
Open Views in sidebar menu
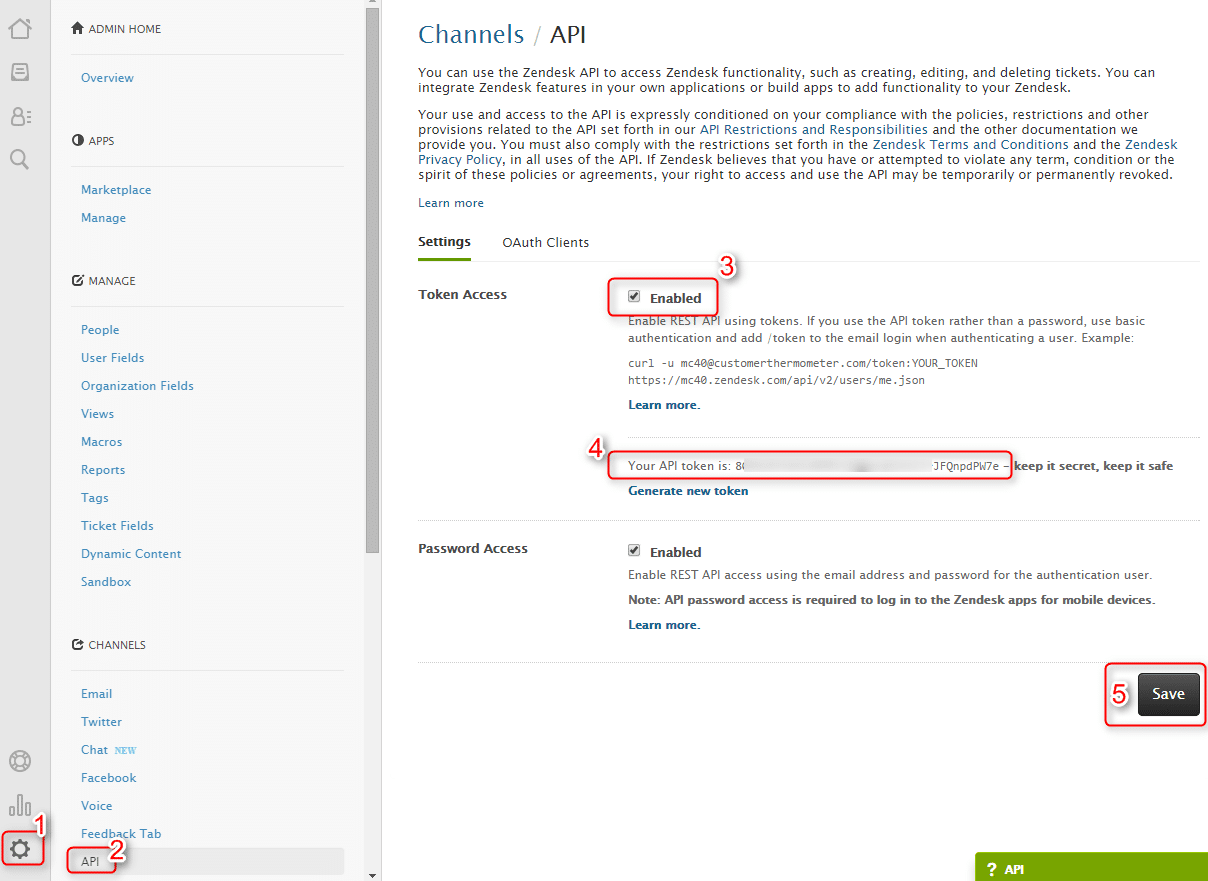(98, 414)
